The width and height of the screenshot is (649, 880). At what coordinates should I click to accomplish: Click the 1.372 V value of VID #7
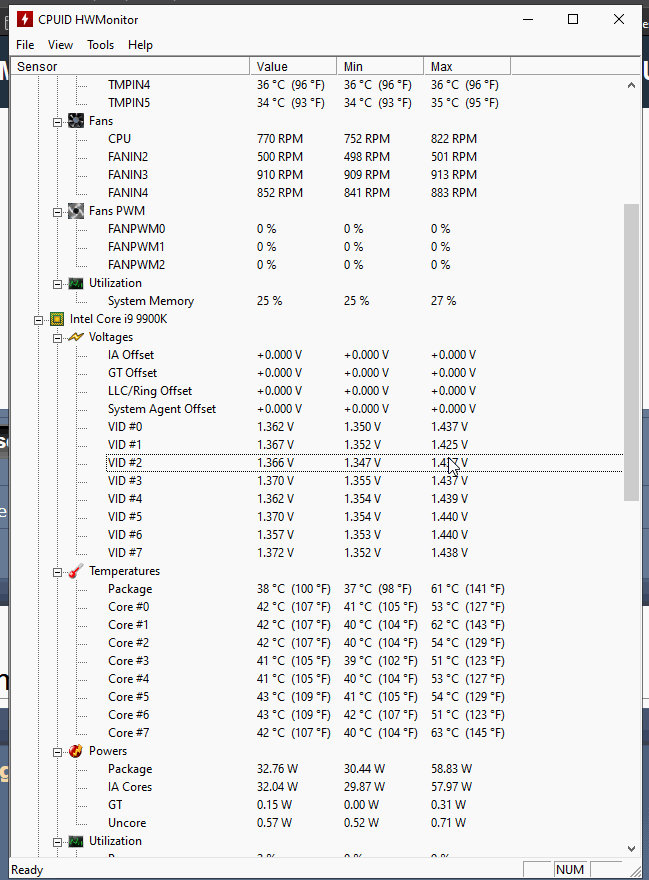click(x=276, y=553)
